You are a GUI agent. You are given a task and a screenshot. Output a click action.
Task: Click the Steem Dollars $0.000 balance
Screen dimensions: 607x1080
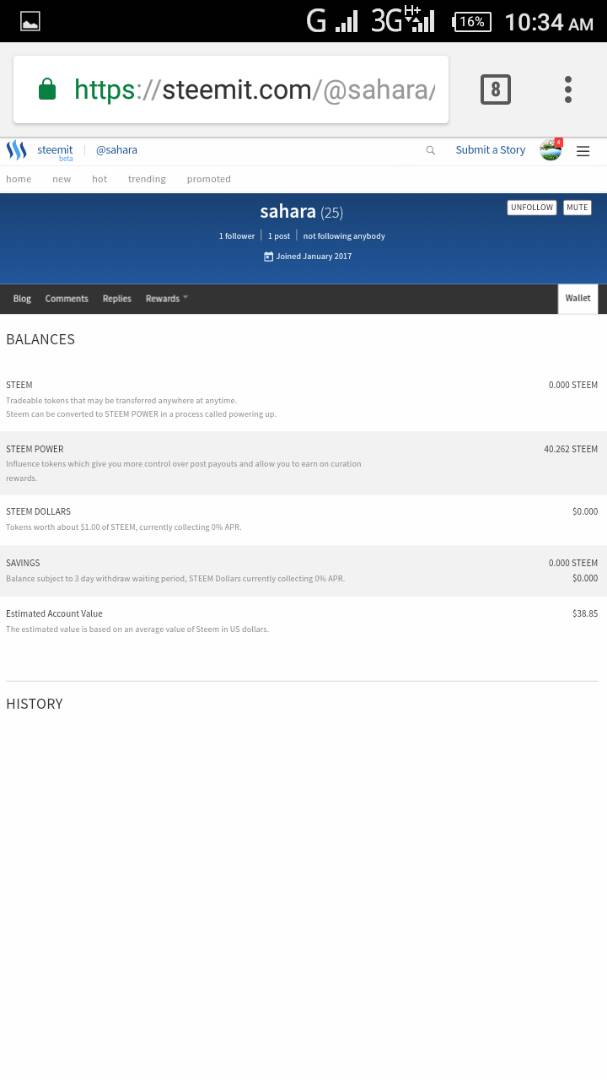pyautogui.click(x=585, y=512)
